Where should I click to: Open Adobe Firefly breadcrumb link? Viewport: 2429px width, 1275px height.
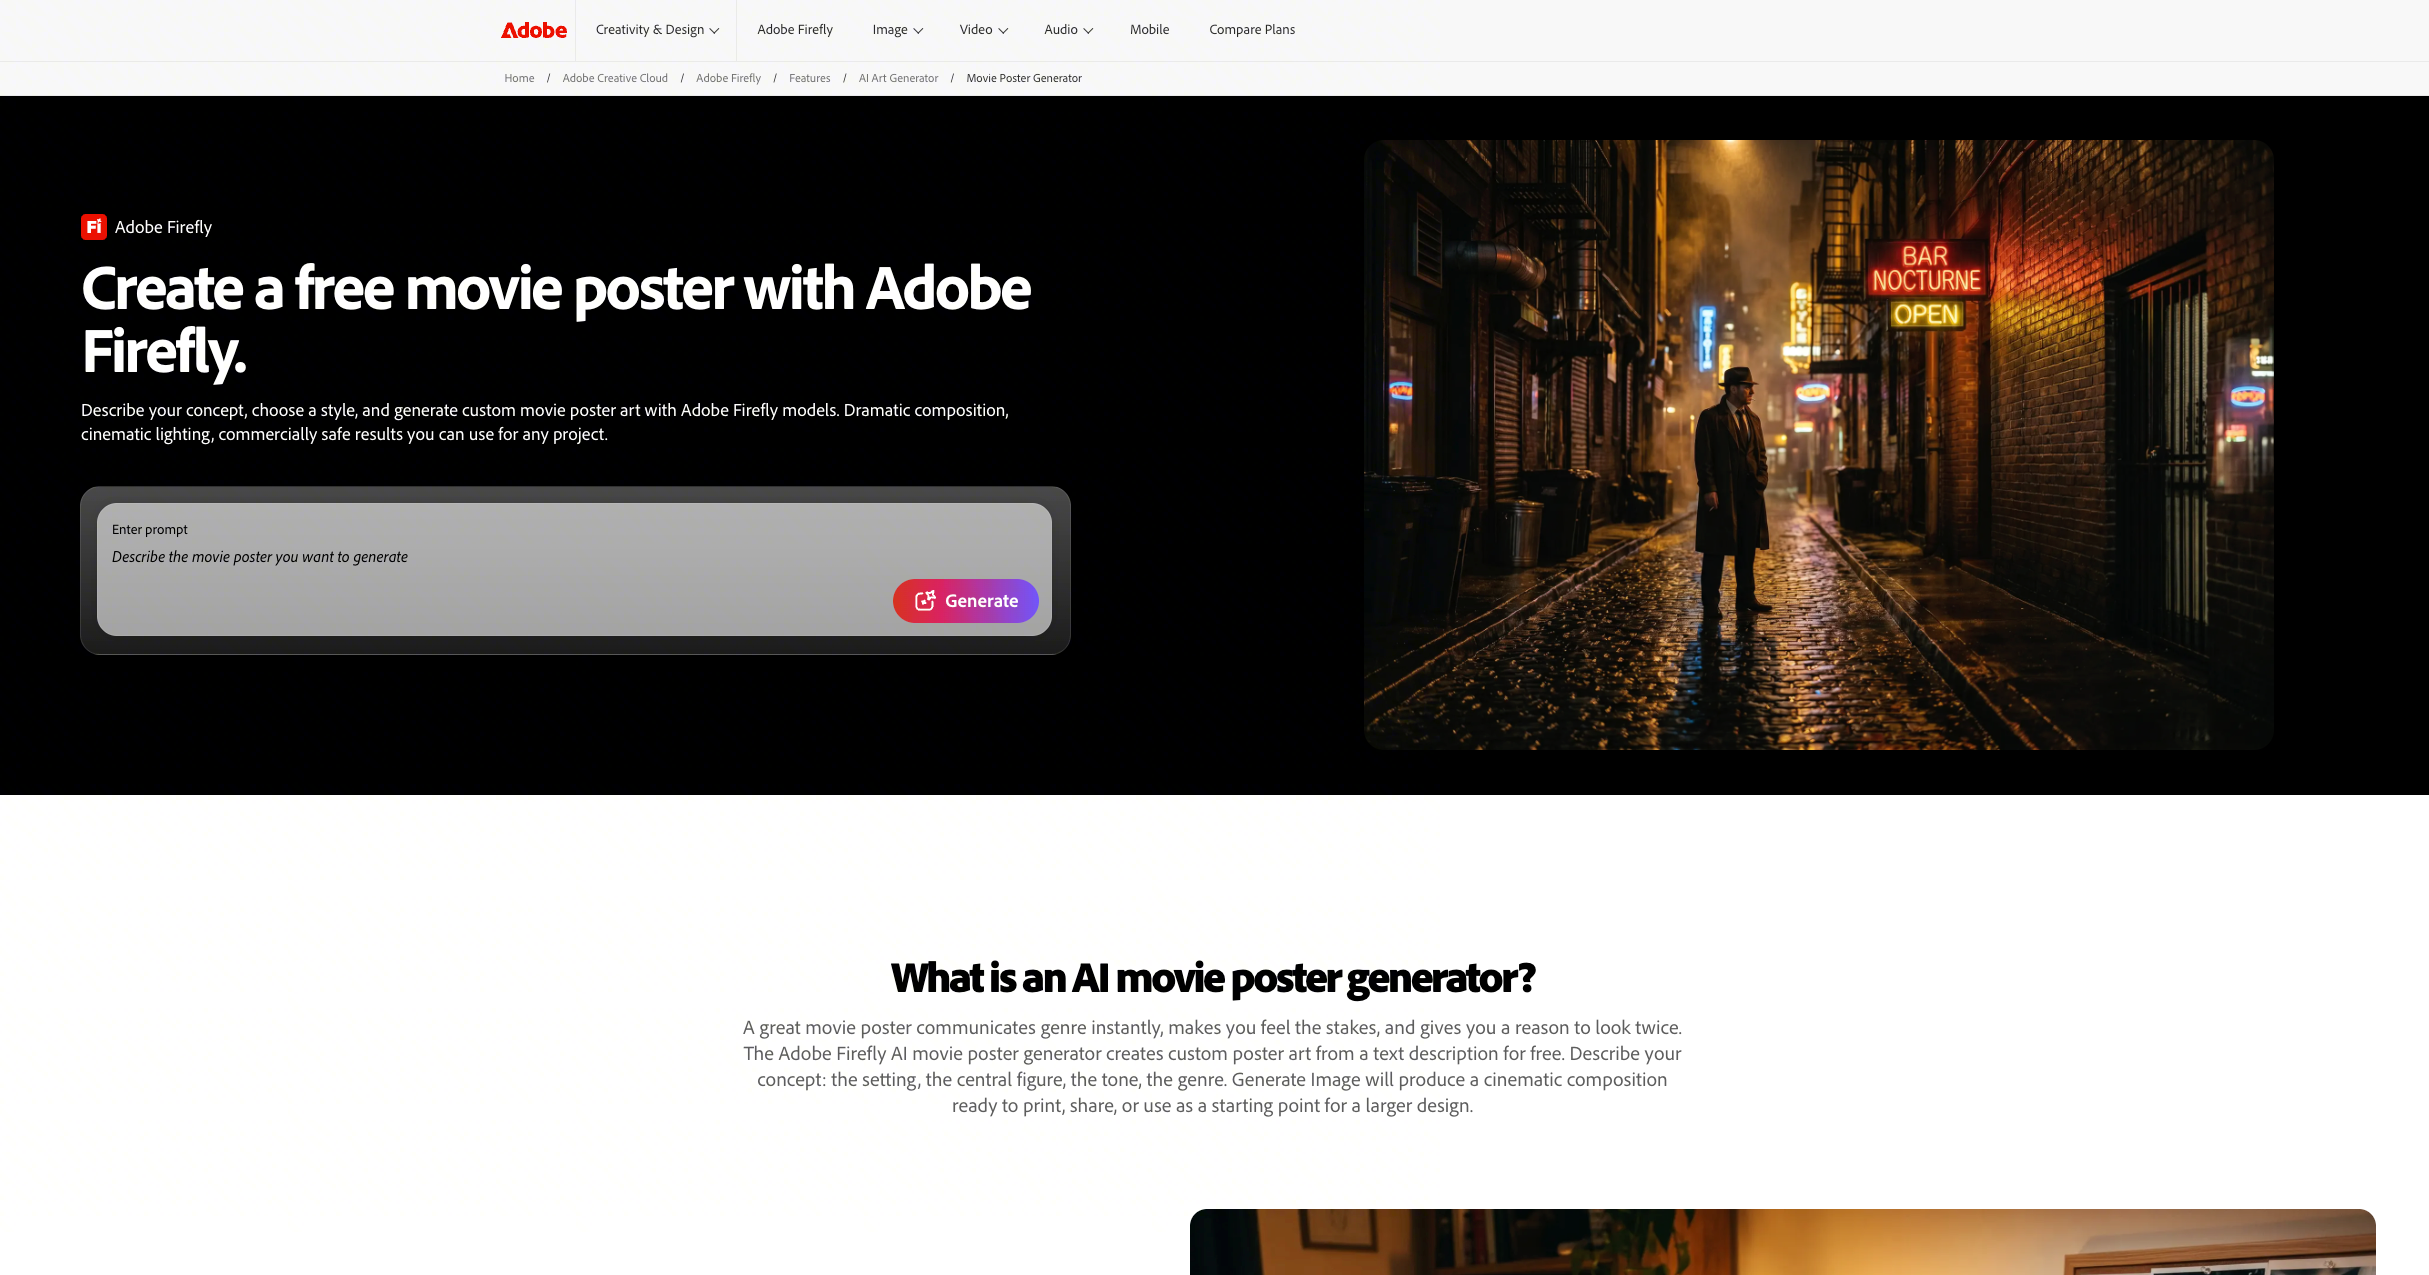728,78
